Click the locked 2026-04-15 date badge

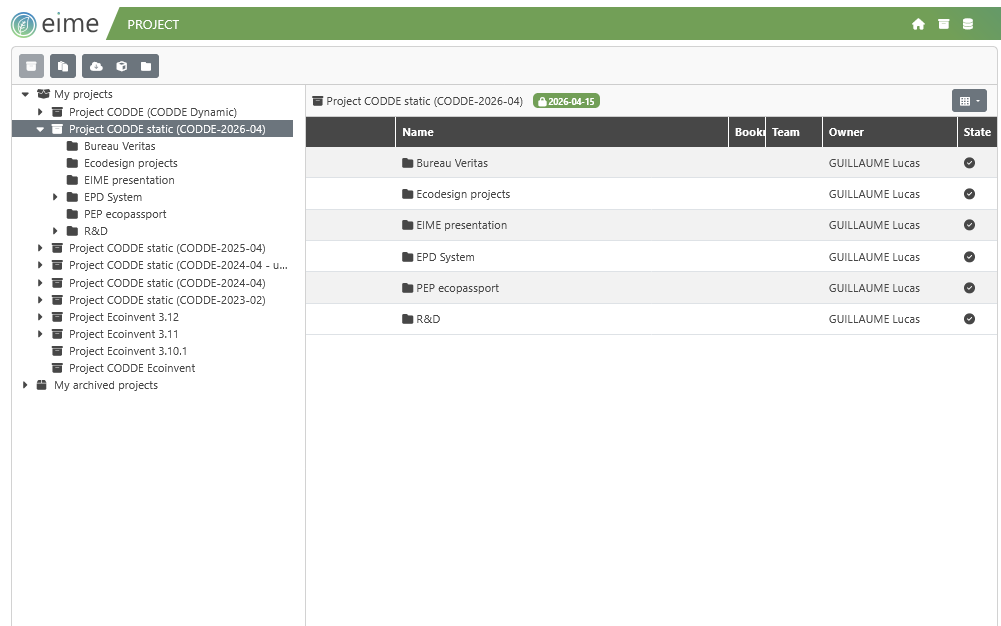point(566,101)
